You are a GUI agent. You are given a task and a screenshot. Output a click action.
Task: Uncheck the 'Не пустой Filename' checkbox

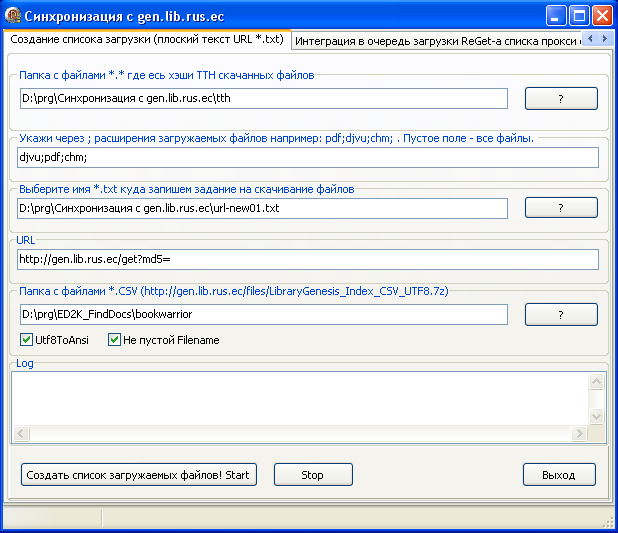[115, 340]
